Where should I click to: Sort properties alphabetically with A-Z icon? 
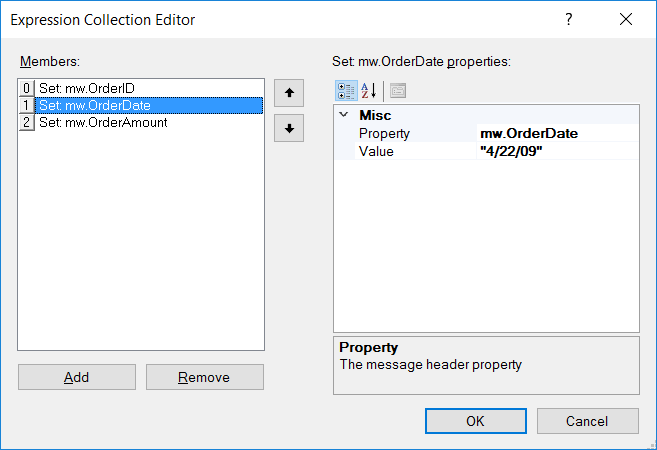(369, 91)
